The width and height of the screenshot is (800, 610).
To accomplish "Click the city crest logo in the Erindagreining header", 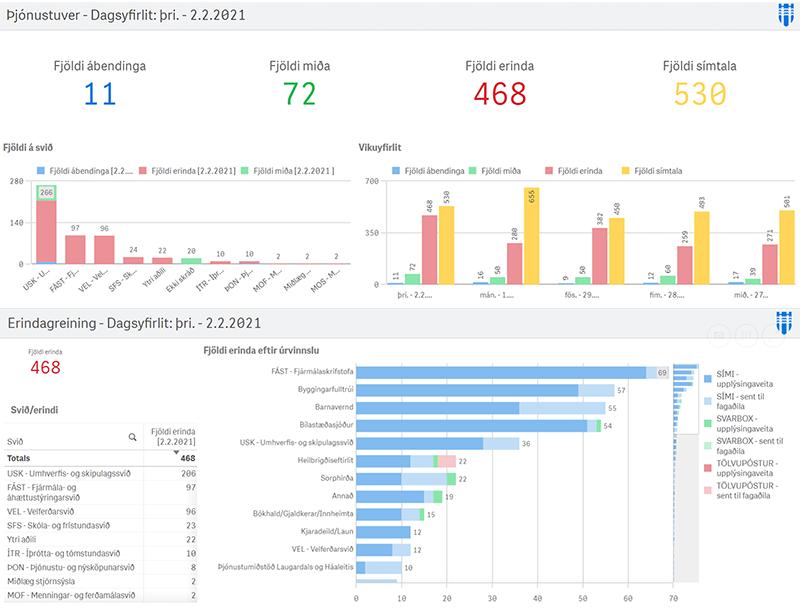I will pos(784,323).
